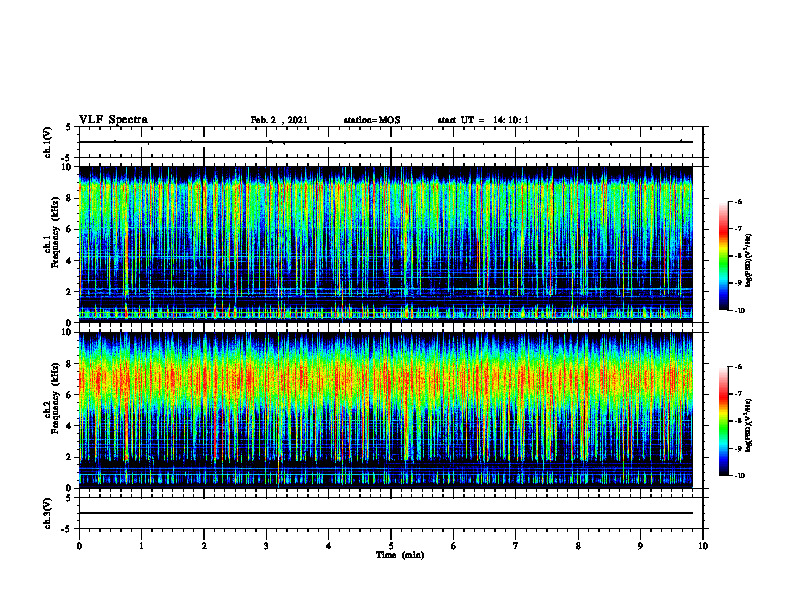This screenshot has width=792, height=612.
Task: Select the date text "Feb. 2, 2021"
Action: click(x=279, y=120)
